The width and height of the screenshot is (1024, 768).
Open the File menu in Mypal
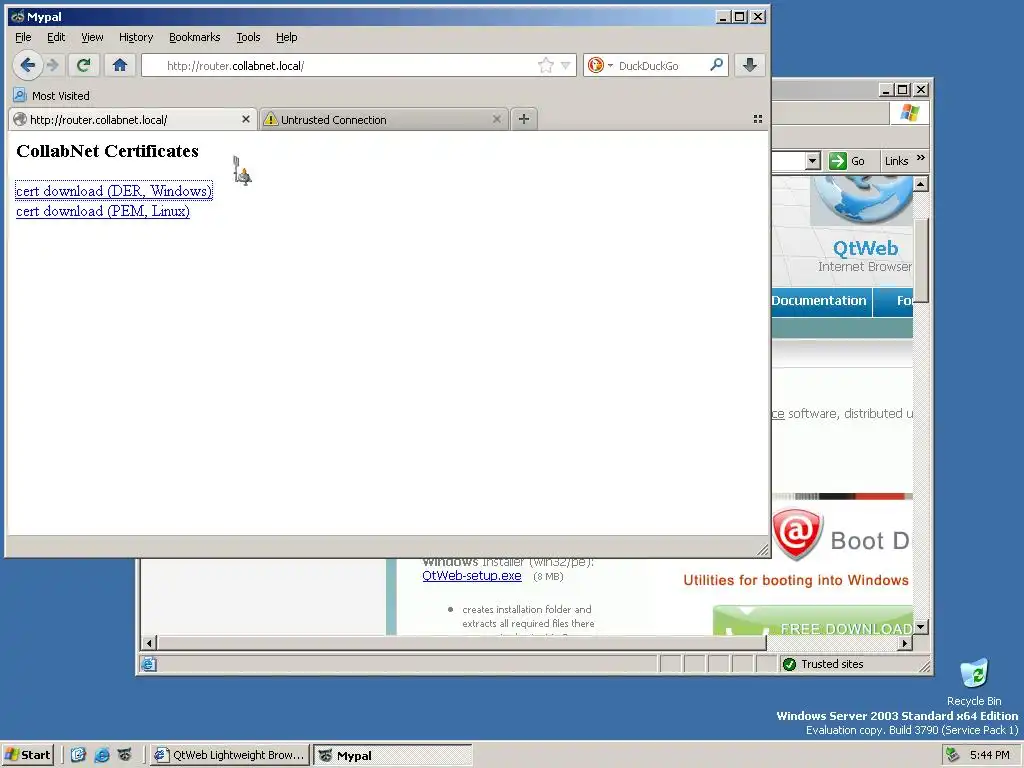(x=23, y=37)
